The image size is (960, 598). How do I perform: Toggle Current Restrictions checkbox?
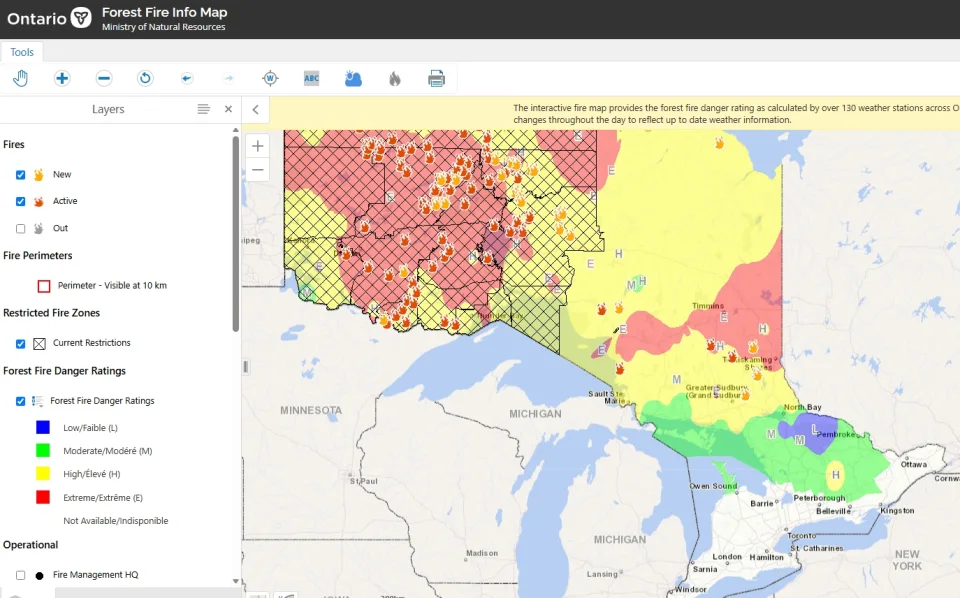(21, 344)
